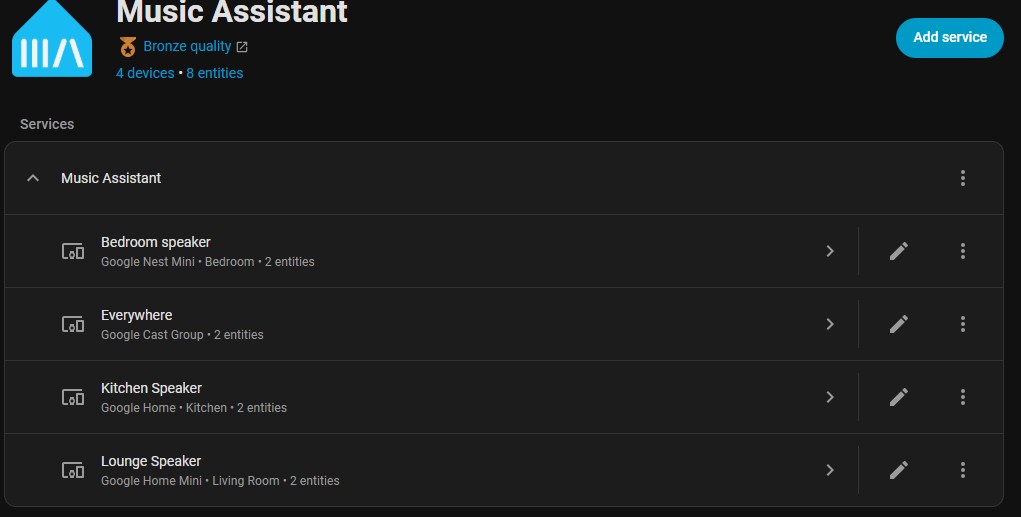Image resolution: width=1021 pixels, height=517 pixels.
Task: Open Kitchen Speaker three-dot menu
Action: click(x=963, y=397)
